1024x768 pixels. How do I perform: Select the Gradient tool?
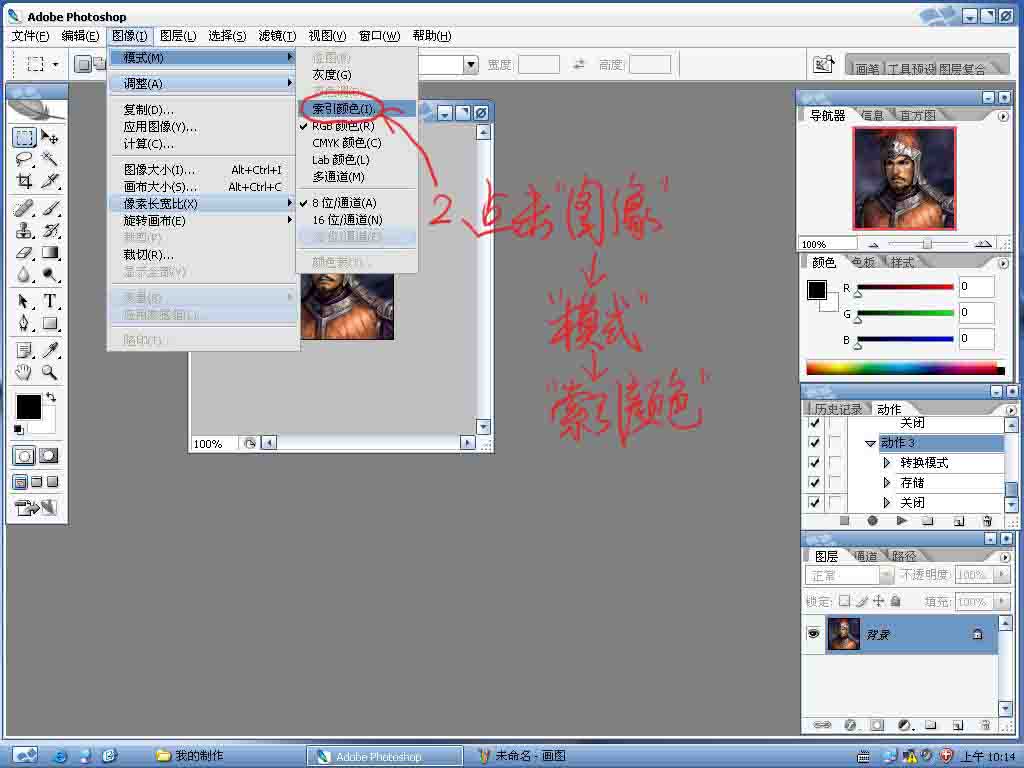click(50, 253)
